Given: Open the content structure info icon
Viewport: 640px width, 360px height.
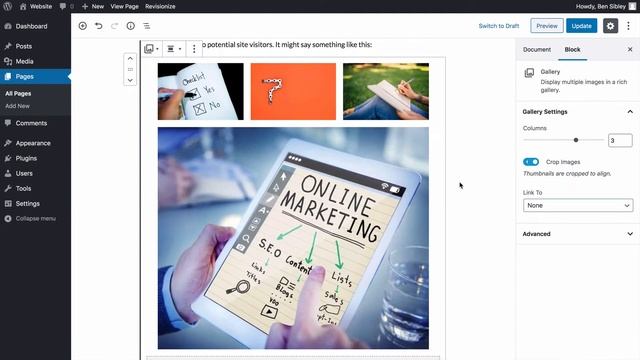Looking at the screenshot, I should (131, 26).
